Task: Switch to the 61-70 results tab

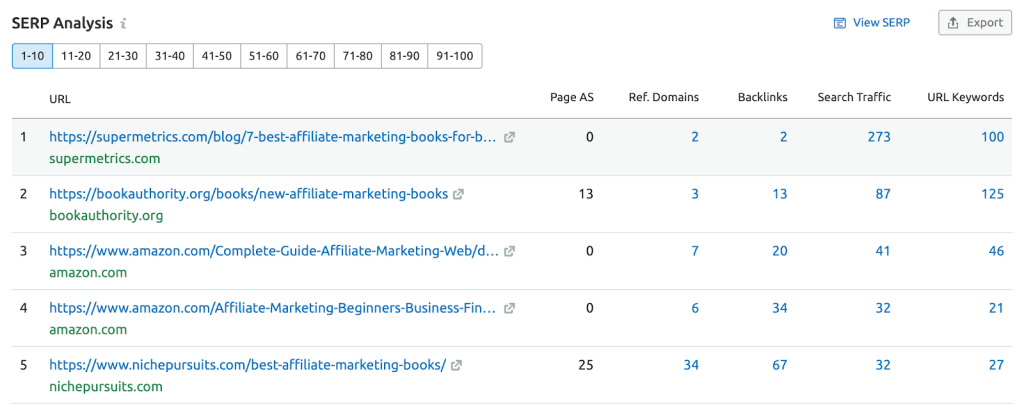Action: (311, 56)
